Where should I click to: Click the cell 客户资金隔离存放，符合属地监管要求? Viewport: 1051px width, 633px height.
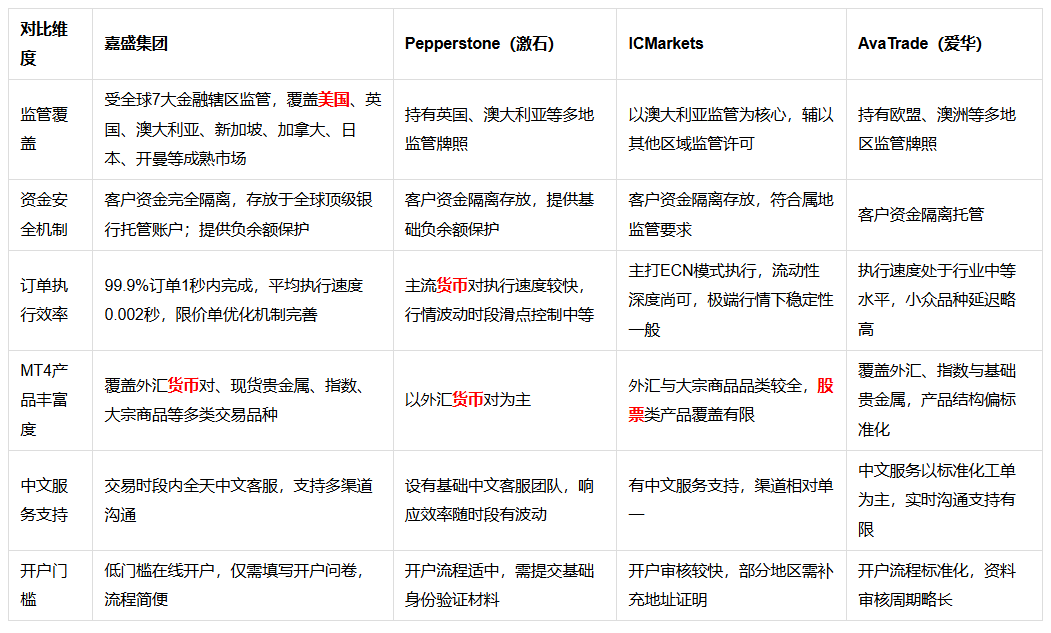coord(731,215)
